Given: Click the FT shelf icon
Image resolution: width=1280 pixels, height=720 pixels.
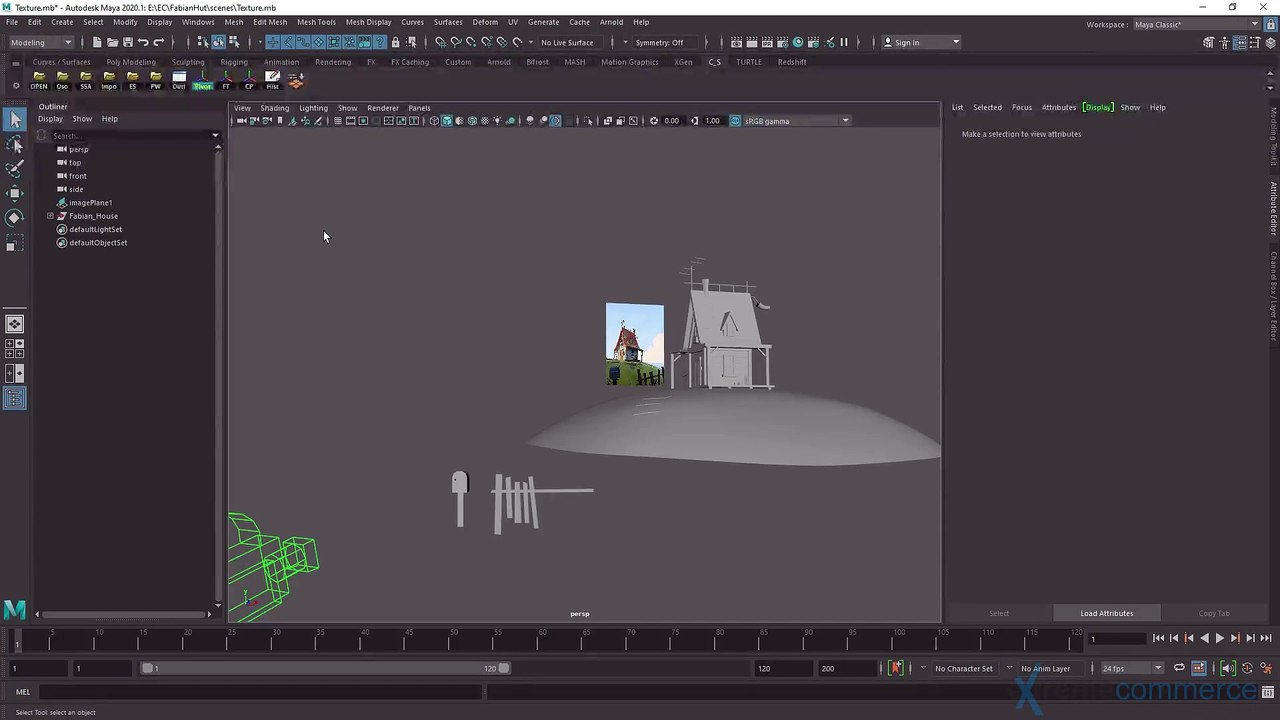Looking at the screenshot, I should point(226,80).
